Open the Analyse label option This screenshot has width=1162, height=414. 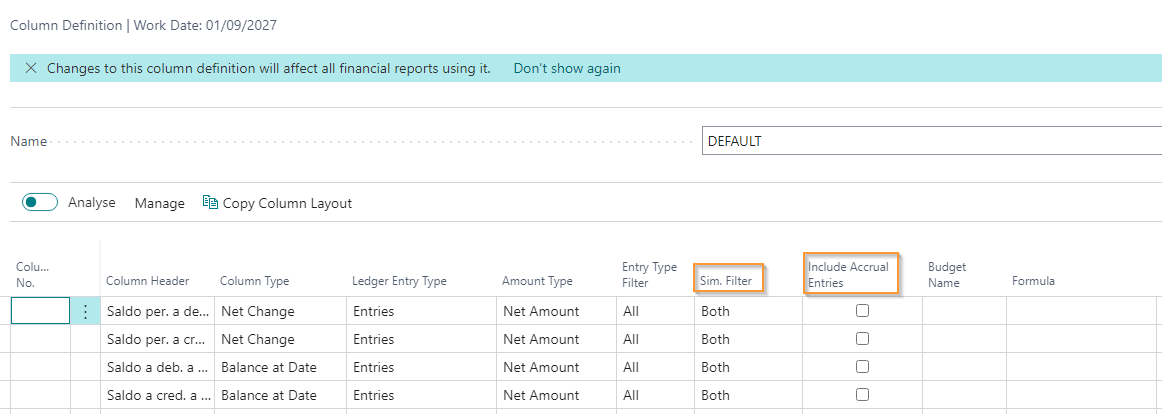[92, 202]
